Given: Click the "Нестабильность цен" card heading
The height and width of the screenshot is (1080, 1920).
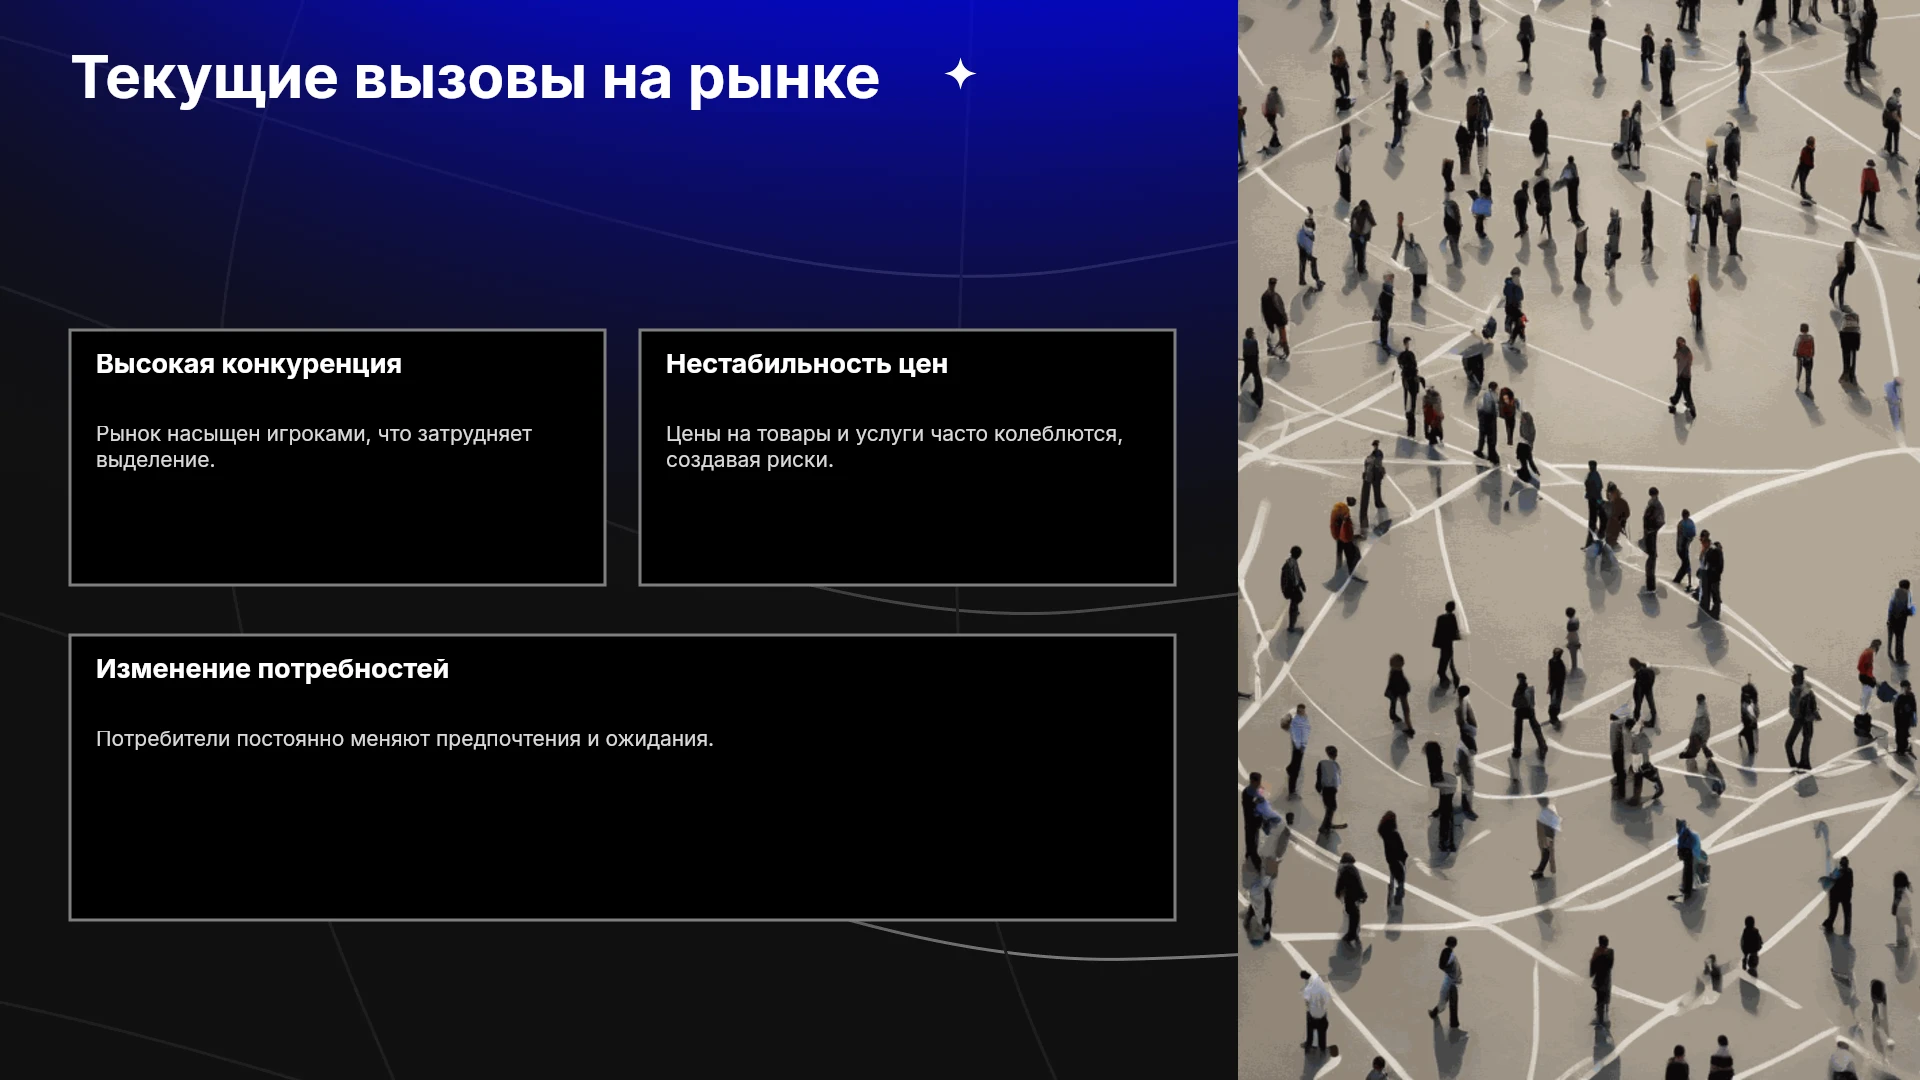Looking at the screenshot, I should [807, 364].
